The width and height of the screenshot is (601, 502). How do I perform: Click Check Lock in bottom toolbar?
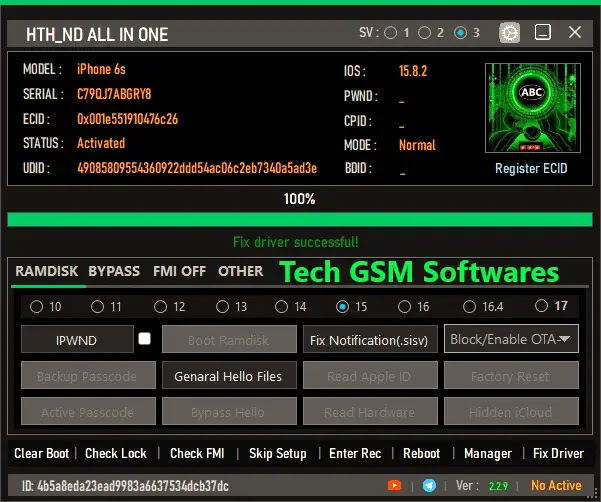(x=116, y=453)
